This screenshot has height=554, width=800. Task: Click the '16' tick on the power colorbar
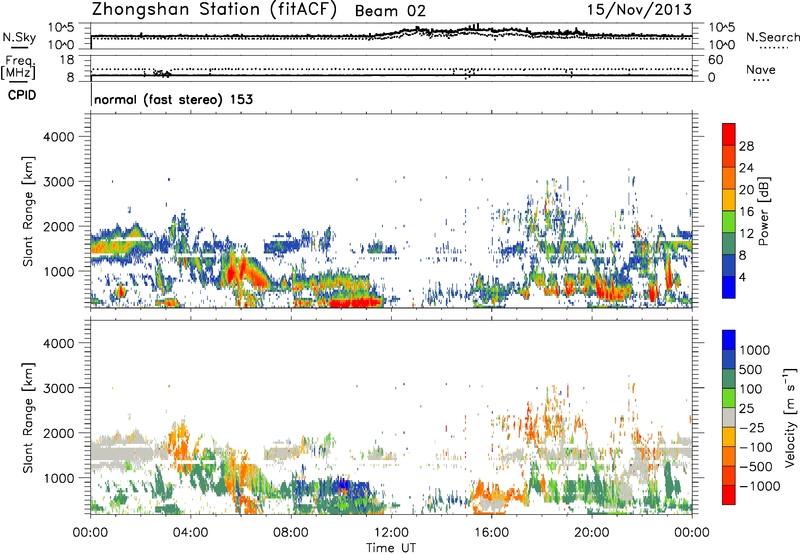[x=746, y=212]
